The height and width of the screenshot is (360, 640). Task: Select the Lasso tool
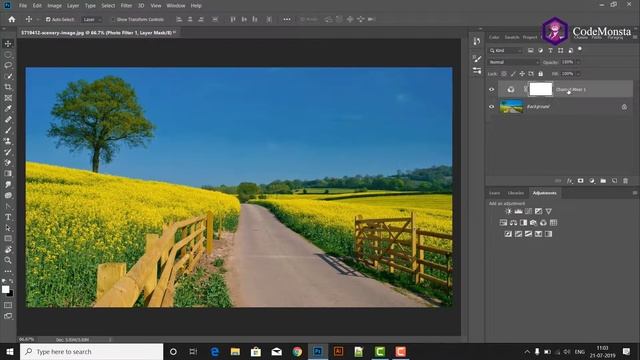click(8, 65)
